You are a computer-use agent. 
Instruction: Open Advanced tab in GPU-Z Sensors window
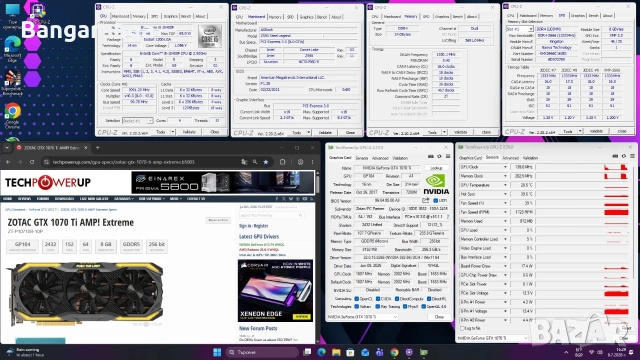pos(511,158)
